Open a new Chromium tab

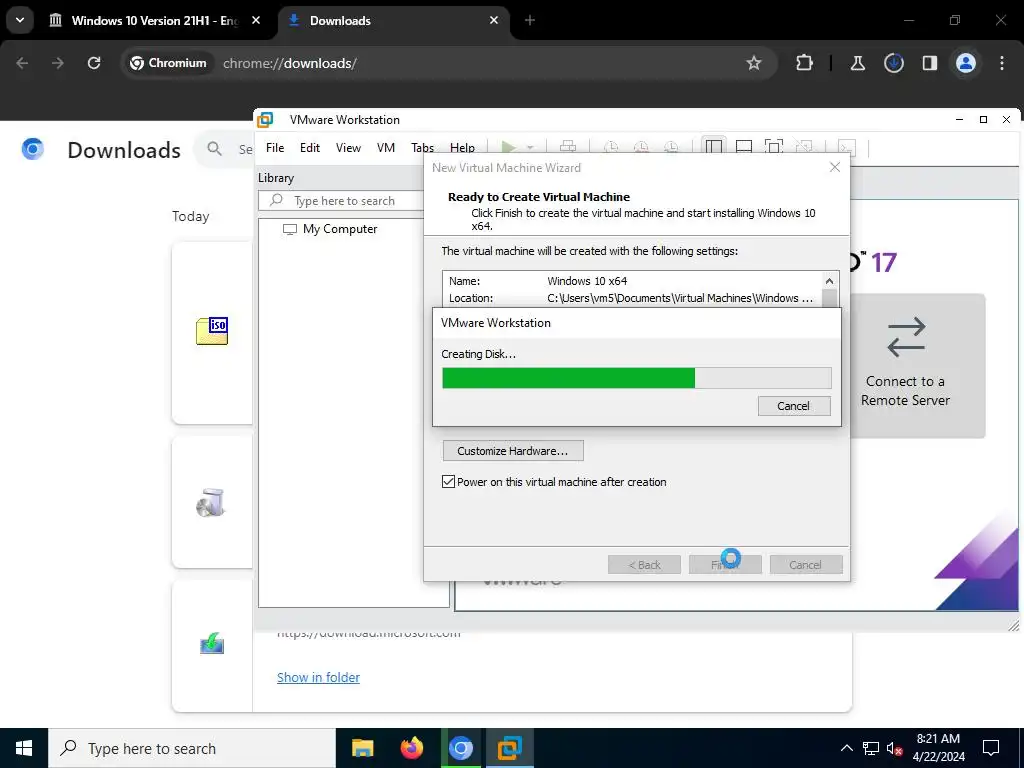click(530, 20)
